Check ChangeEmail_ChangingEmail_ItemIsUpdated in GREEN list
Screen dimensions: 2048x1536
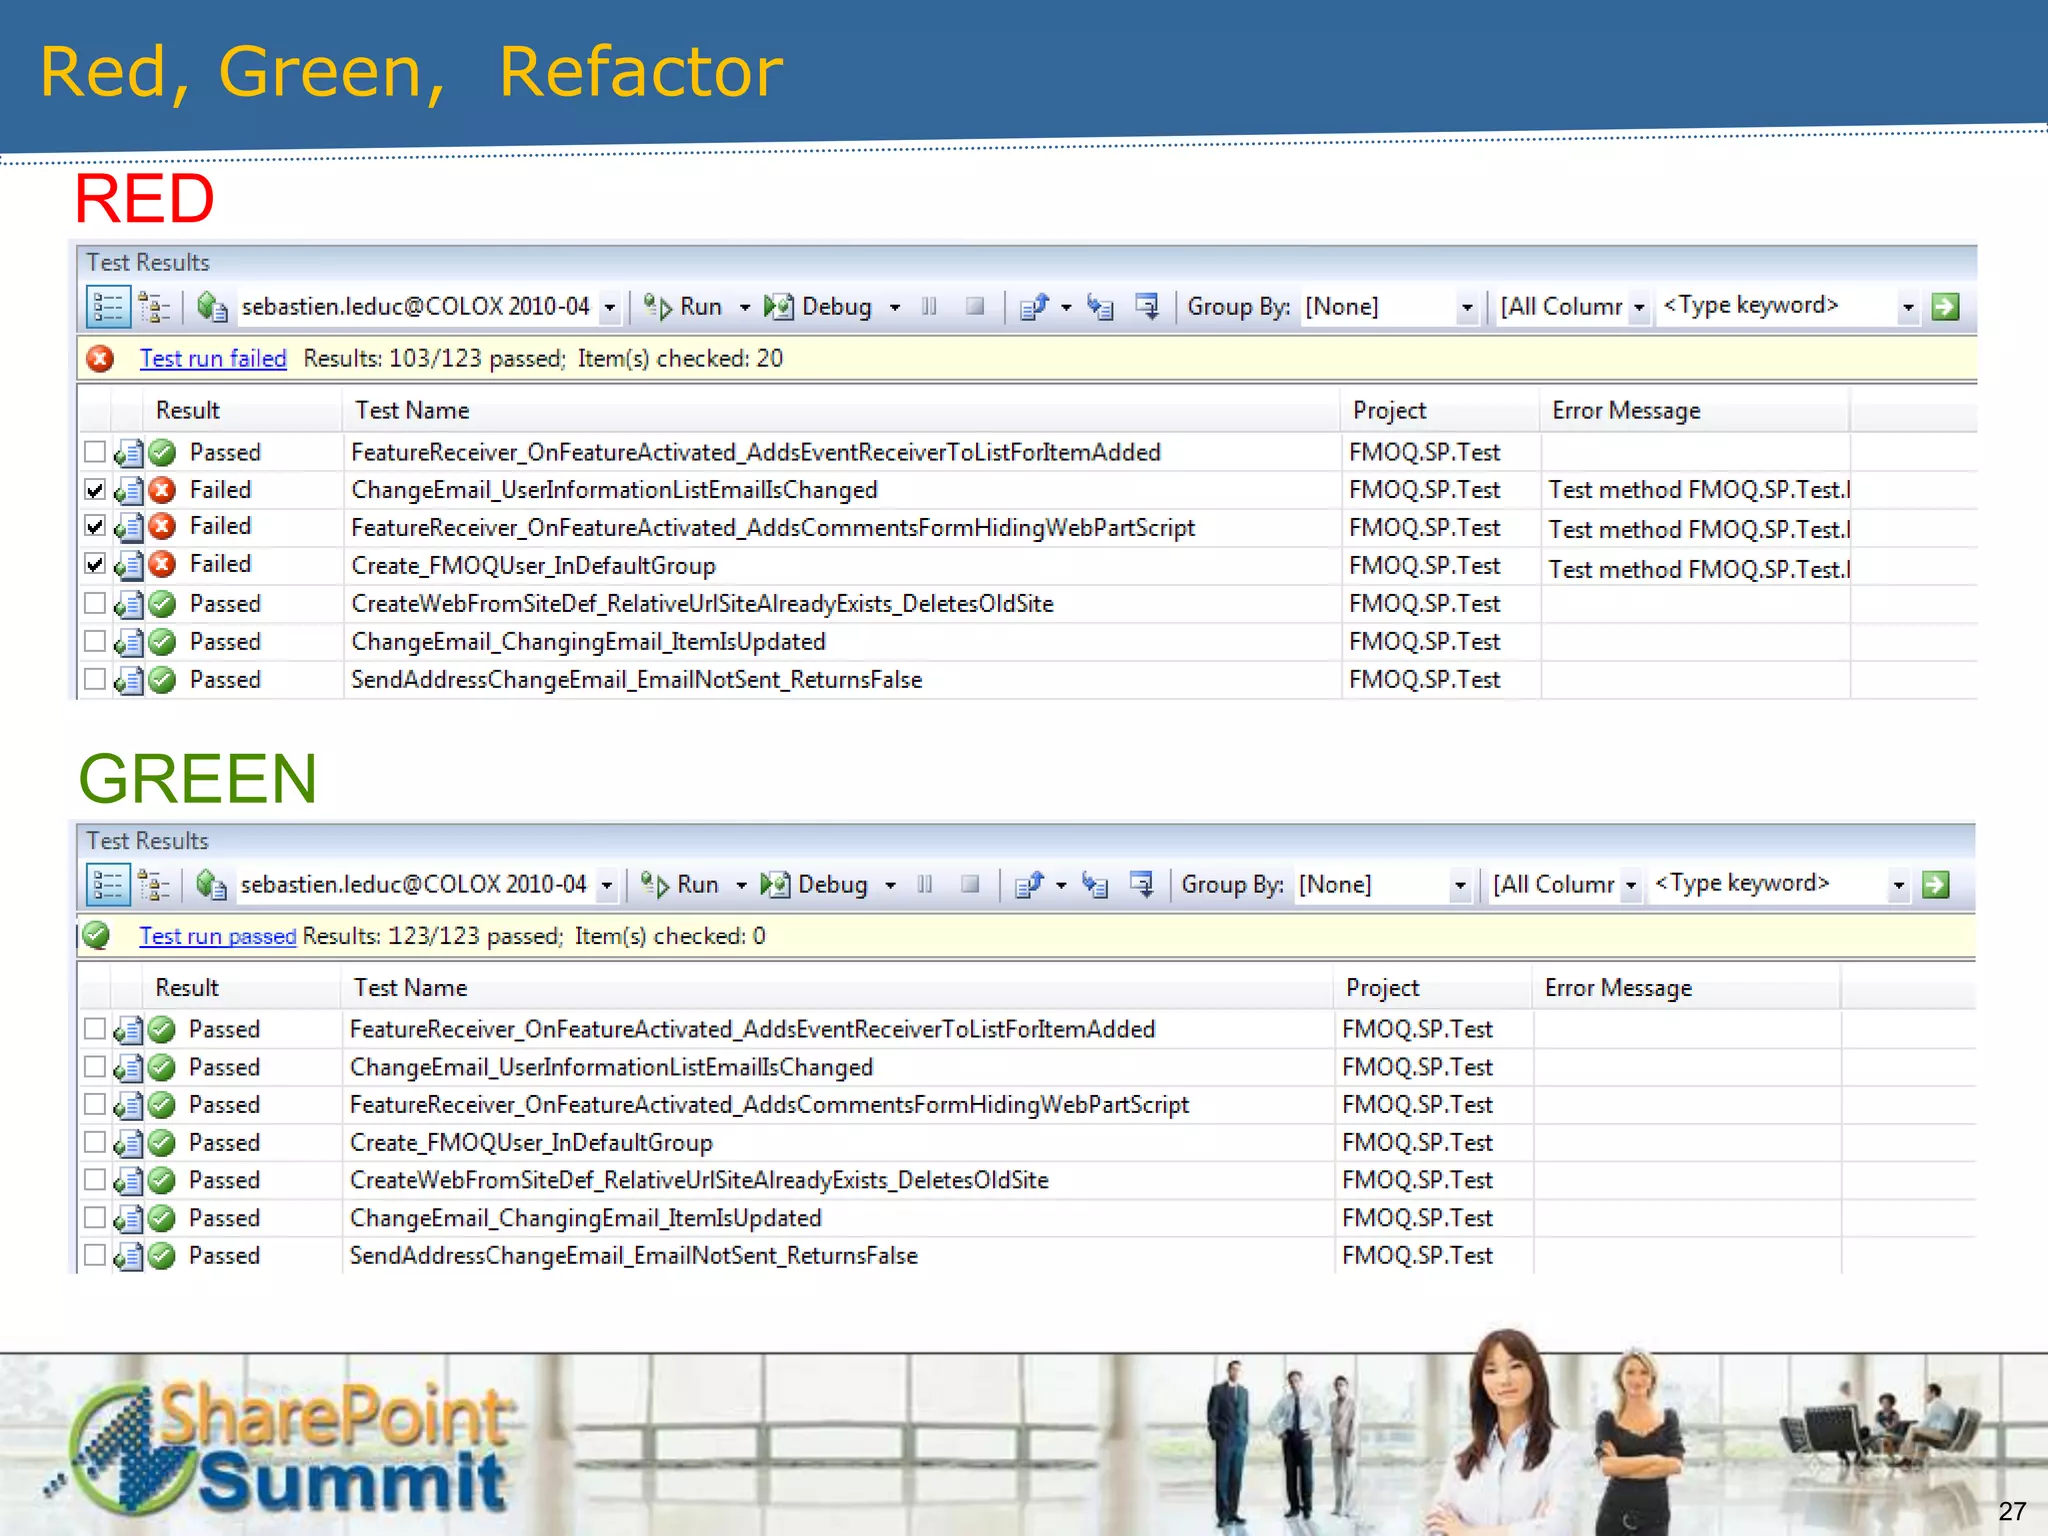click(95, 1218)
